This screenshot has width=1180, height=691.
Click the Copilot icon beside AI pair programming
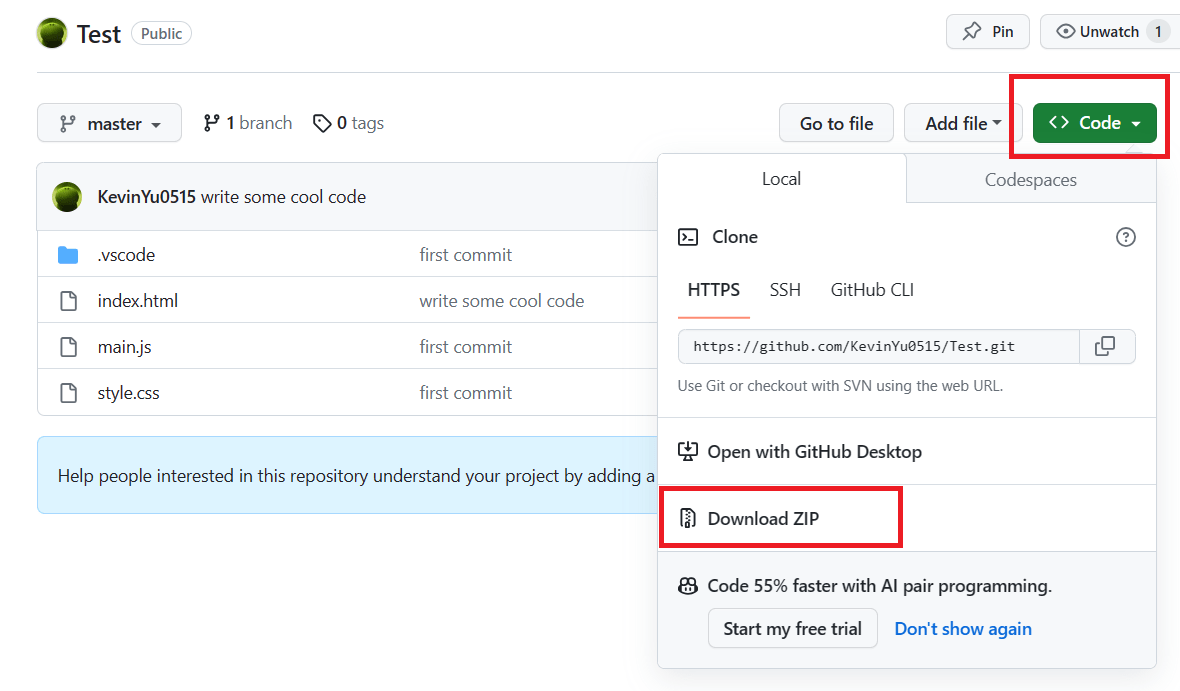click(x=688, y=586)
